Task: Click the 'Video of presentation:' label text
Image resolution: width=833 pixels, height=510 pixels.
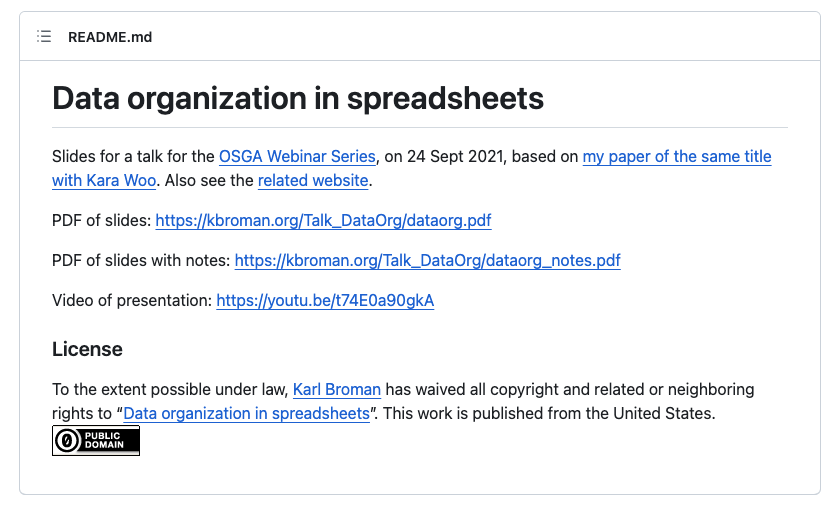Action: 132,300
